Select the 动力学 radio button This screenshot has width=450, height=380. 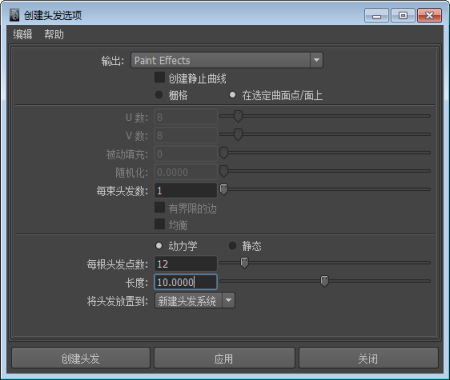pos(159,246)
